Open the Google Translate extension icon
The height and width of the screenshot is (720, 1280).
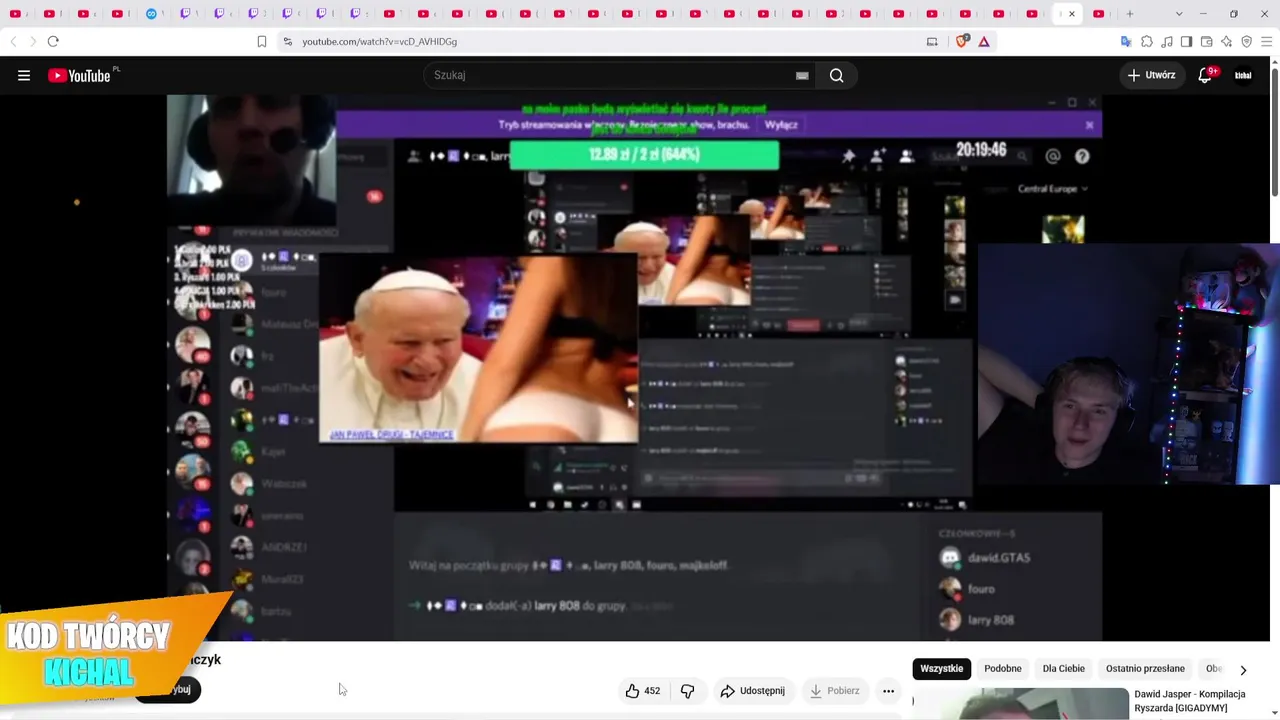click(x=1126, y=41)
